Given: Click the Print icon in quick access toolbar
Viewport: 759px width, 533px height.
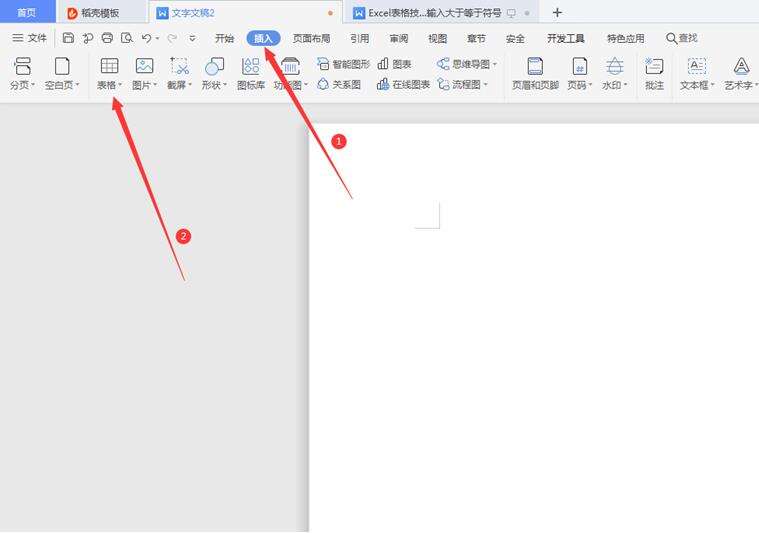Looking at the screenshot, I should tap(107, 38).
